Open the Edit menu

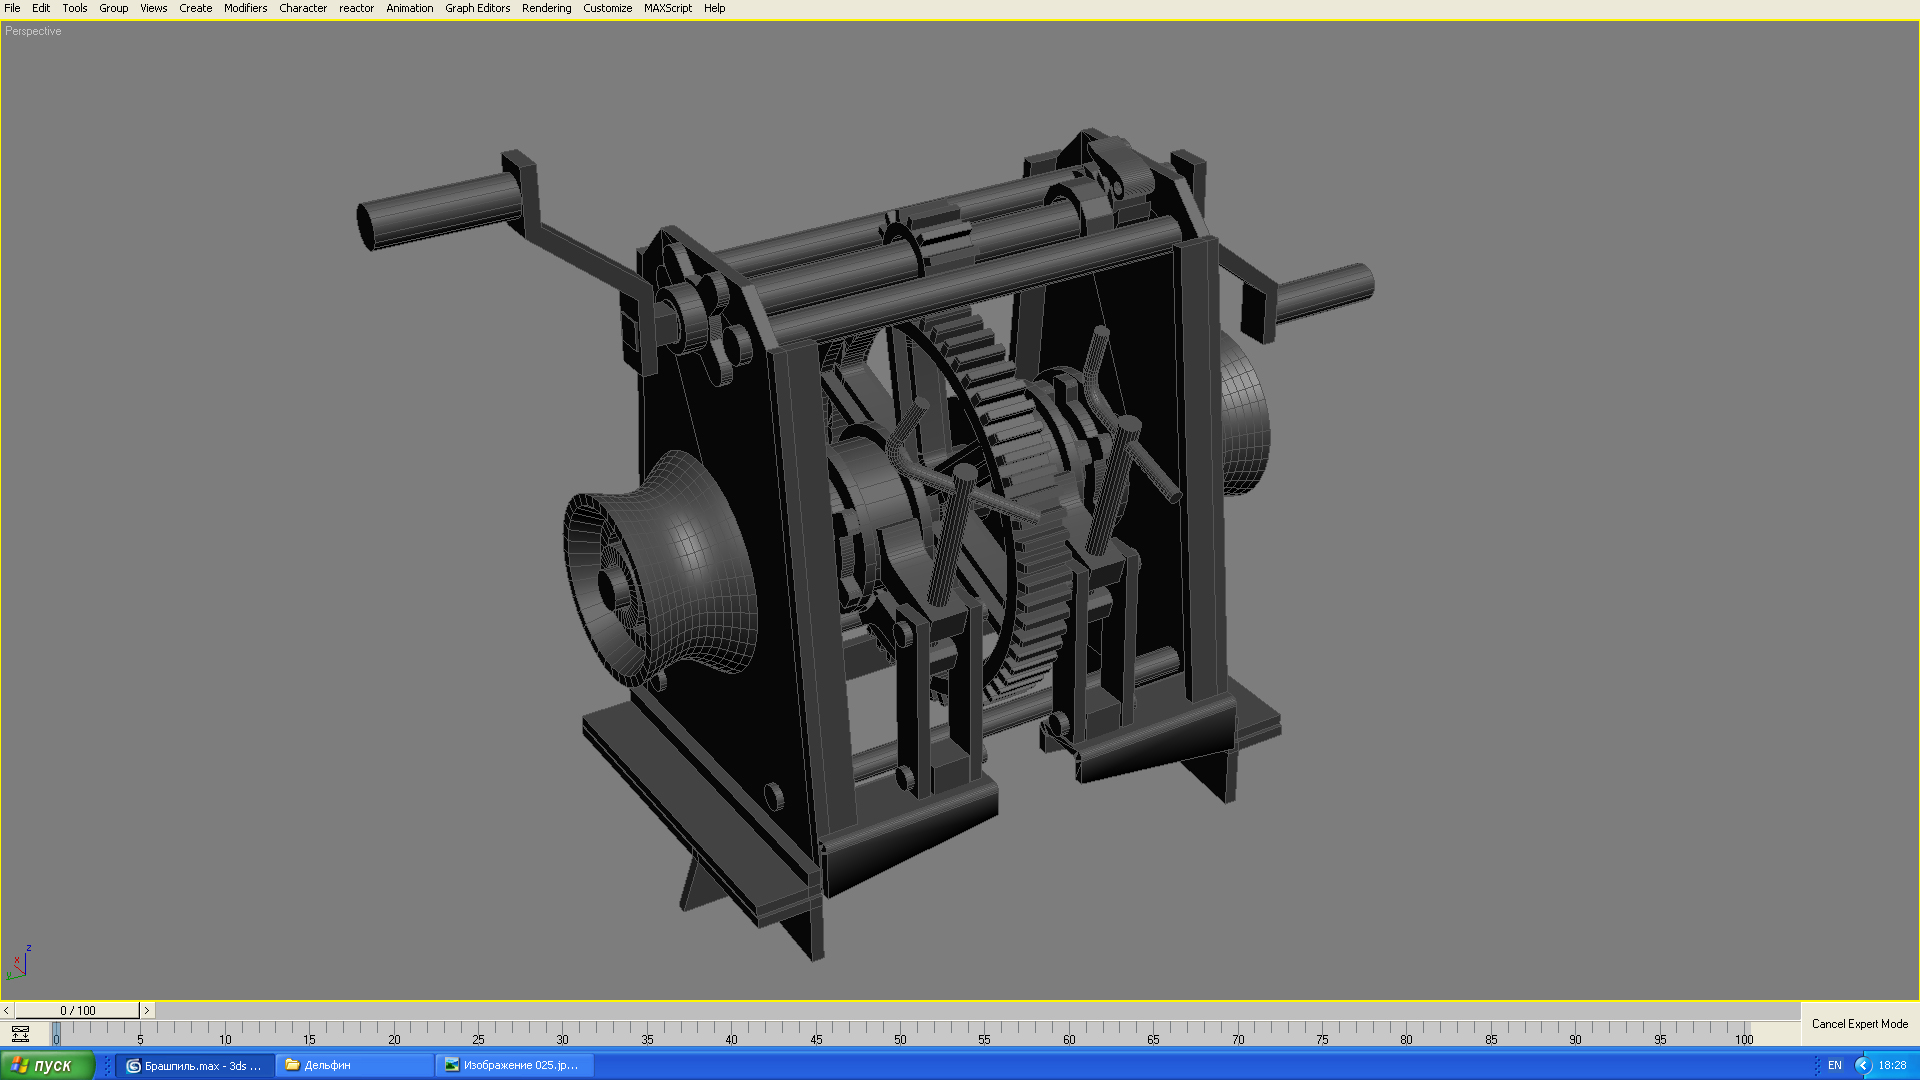pyautogui.click(x=41, y=8)
